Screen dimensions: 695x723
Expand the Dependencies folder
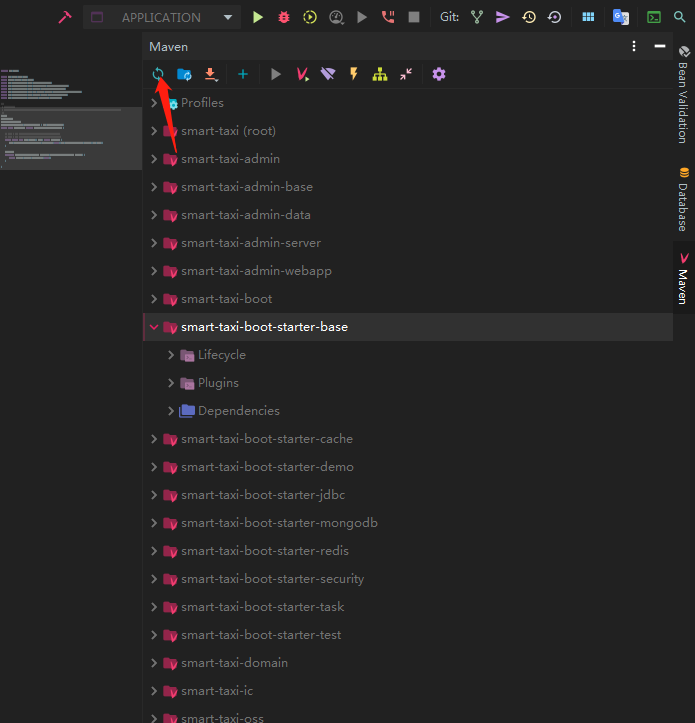click(x=171, y=411)
